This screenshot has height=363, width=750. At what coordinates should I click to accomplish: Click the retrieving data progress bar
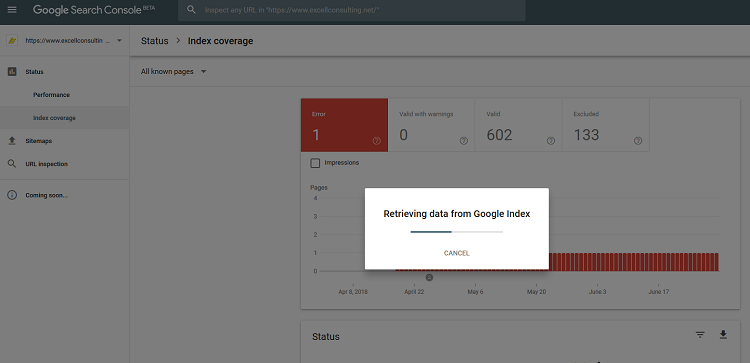tap(456, 232)
